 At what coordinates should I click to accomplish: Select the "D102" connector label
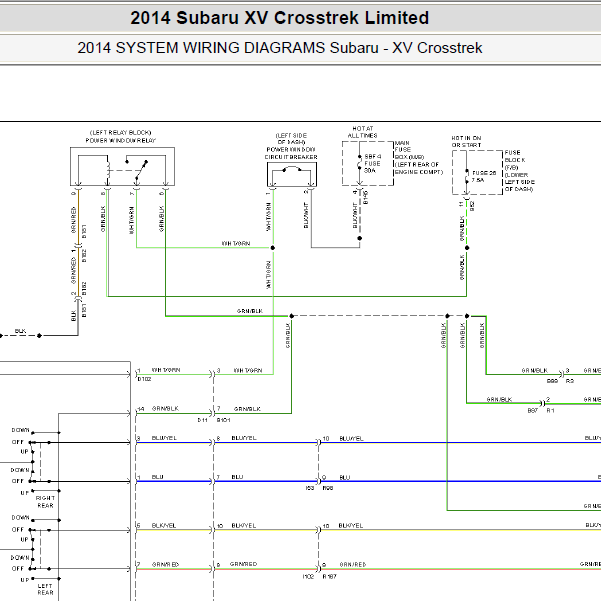[x=145, y=379]
